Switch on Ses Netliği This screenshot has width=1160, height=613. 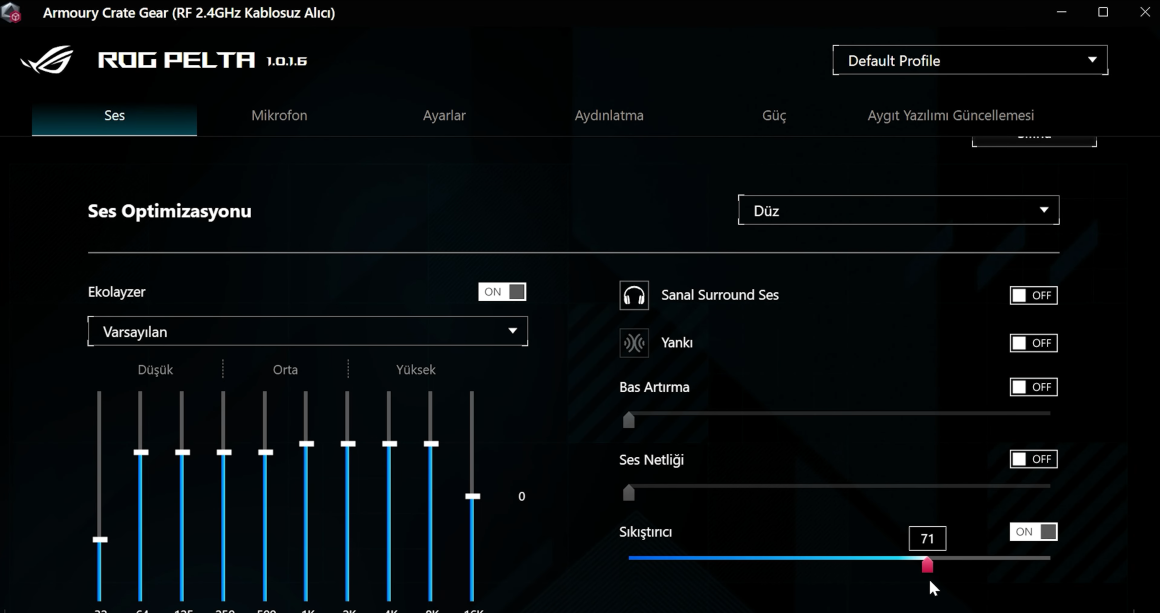[x=1033, y=459]
